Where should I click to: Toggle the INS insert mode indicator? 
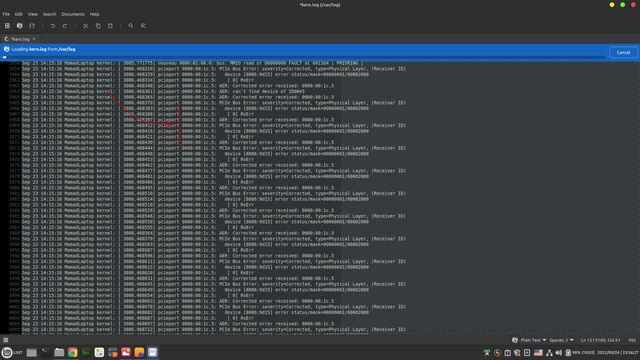click(632, 340)
